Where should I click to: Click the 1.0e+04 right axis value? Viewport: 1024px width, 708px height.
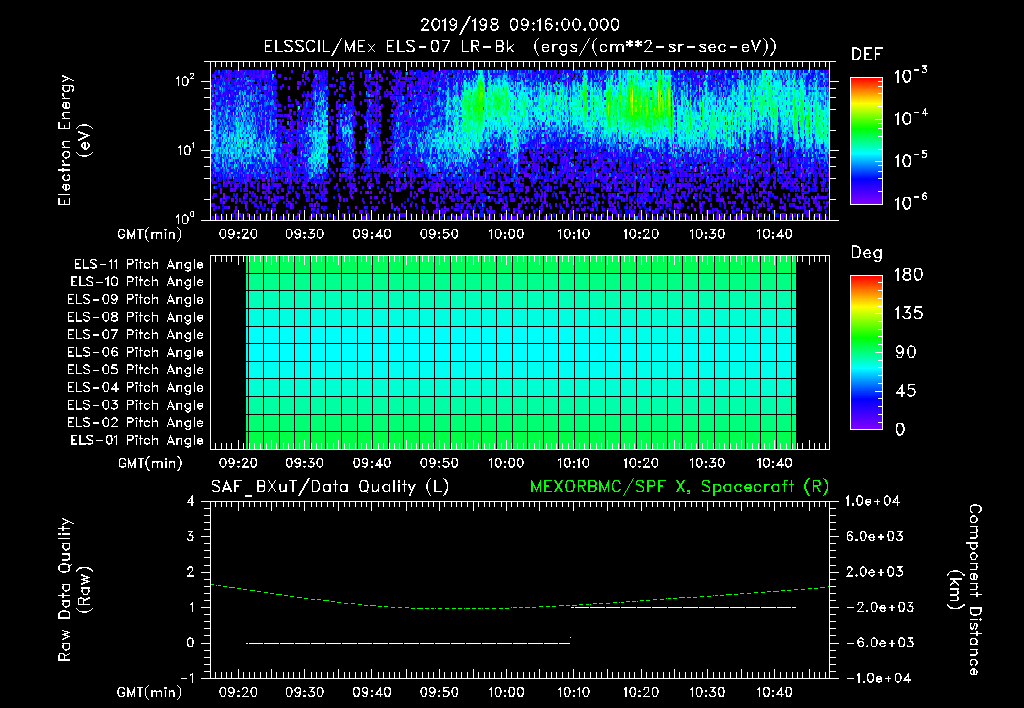pyautogui.click(x=872, y=502)
